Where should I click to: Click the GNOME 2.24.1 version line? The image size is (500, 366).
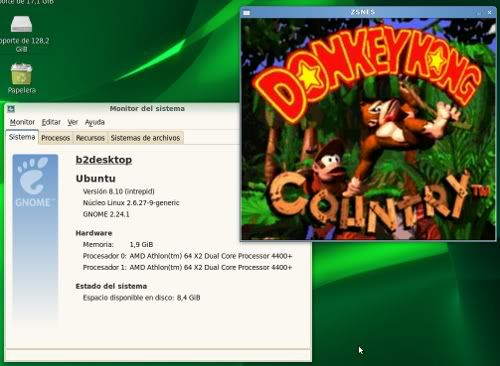pos(106,214)
